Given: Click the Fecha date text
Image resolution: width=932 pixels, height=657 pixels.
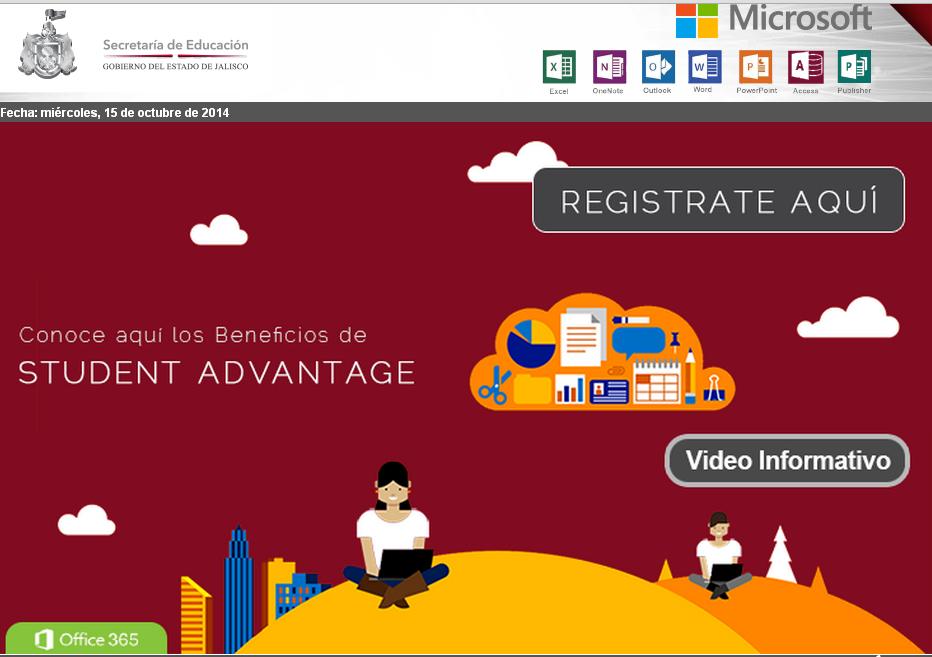Looking at the screenshot, I should [115, 112].
